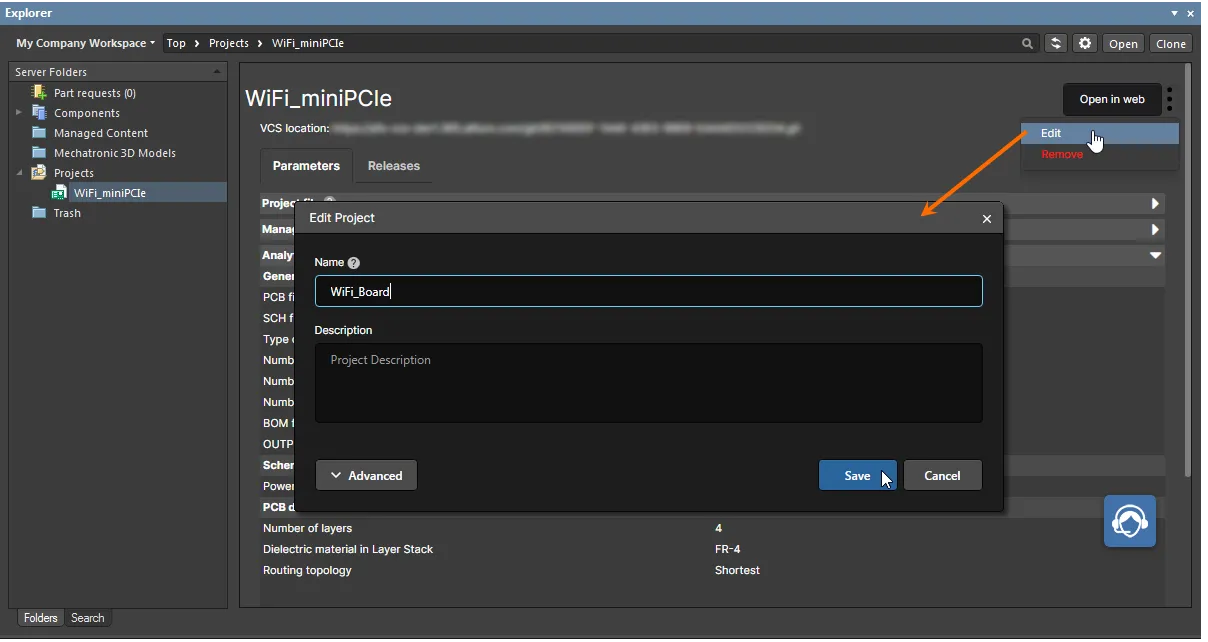Select the Trash folder

click(x=67, y=213)
